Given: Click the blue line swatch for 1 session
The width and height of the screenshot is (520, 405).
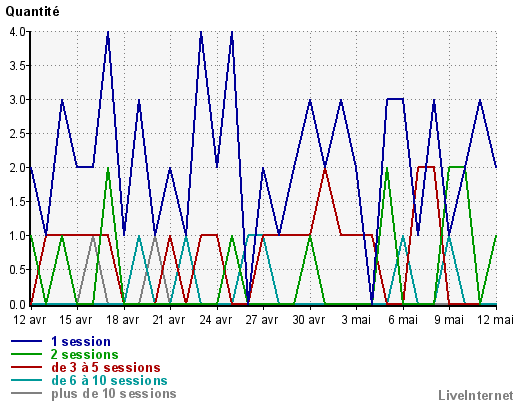Looking at the screenshot, I should 27,341.
